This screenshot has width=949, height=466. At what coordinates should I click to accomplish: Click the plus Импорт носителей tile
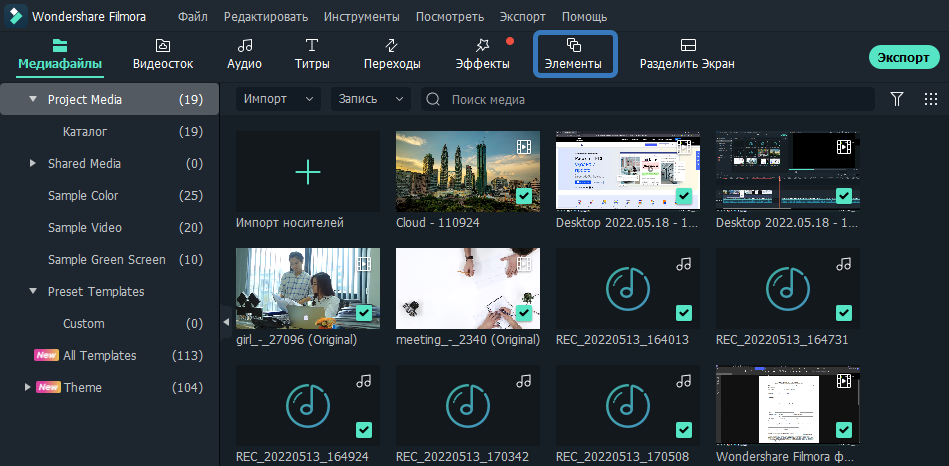tap(308, 171)
